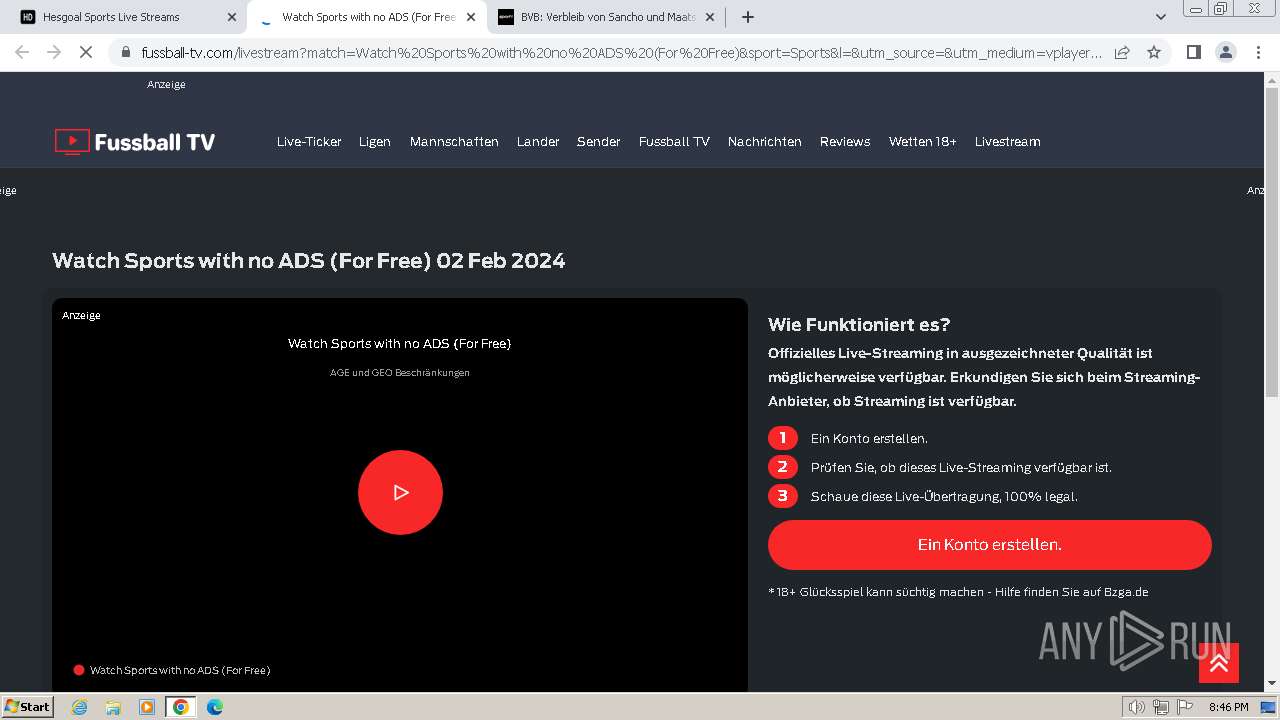Click the Wie Funktioniert es? heading
This screenshot has width=1280, height=720.
[x=859, y=325]
